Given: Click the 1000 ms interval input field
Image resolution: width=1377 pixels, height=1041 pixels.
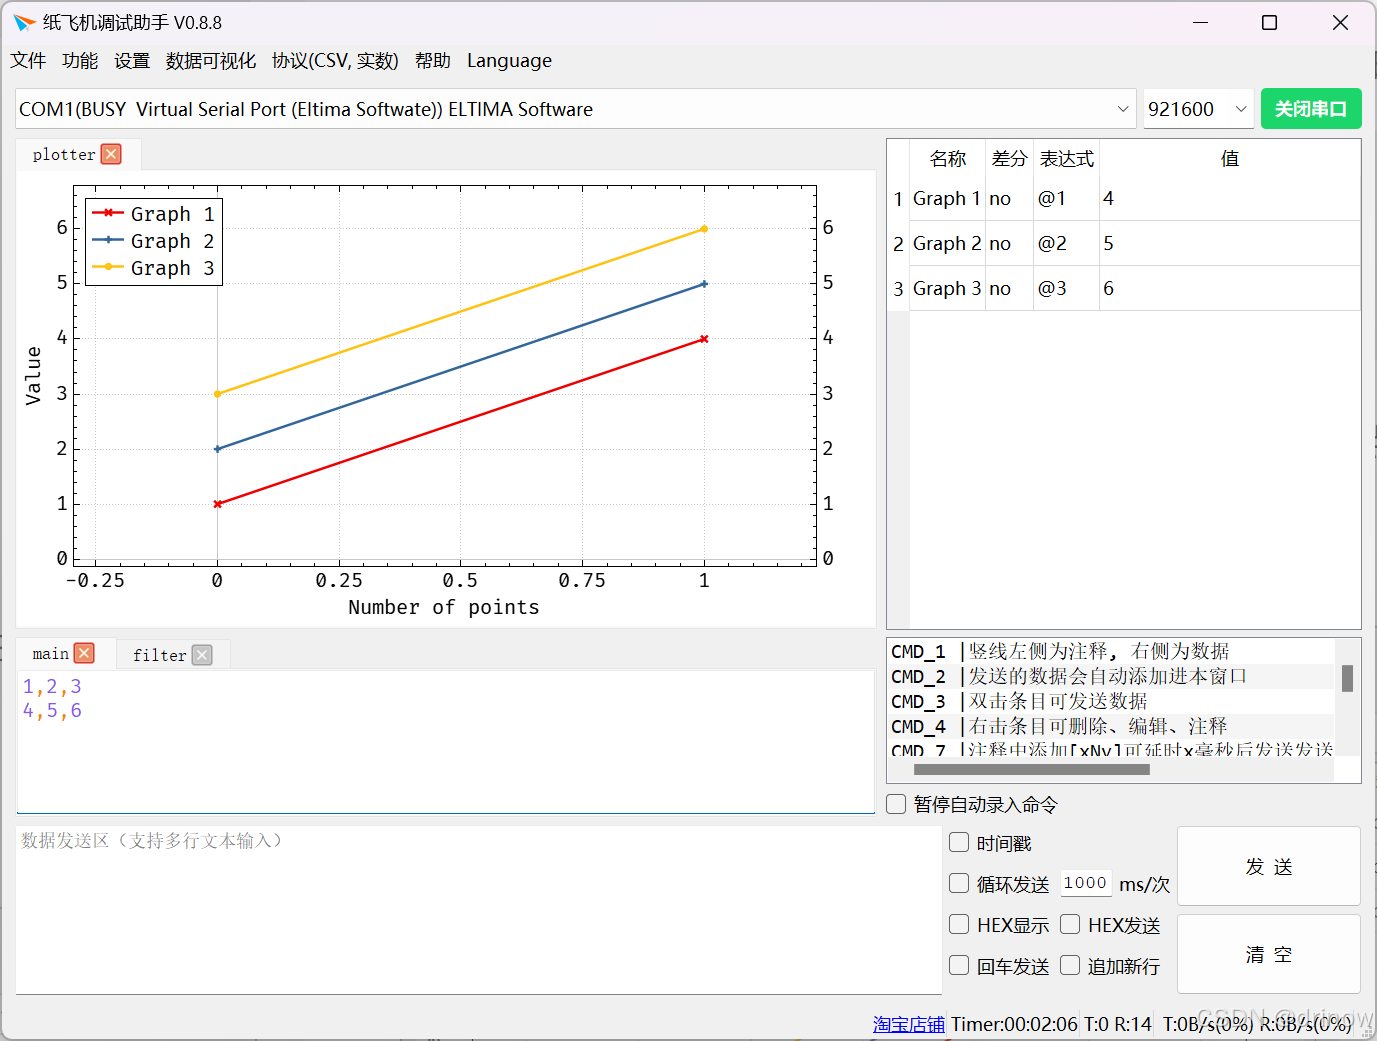Looking at the screenshot, I should pyautogui.click(x=1086, y=883).
